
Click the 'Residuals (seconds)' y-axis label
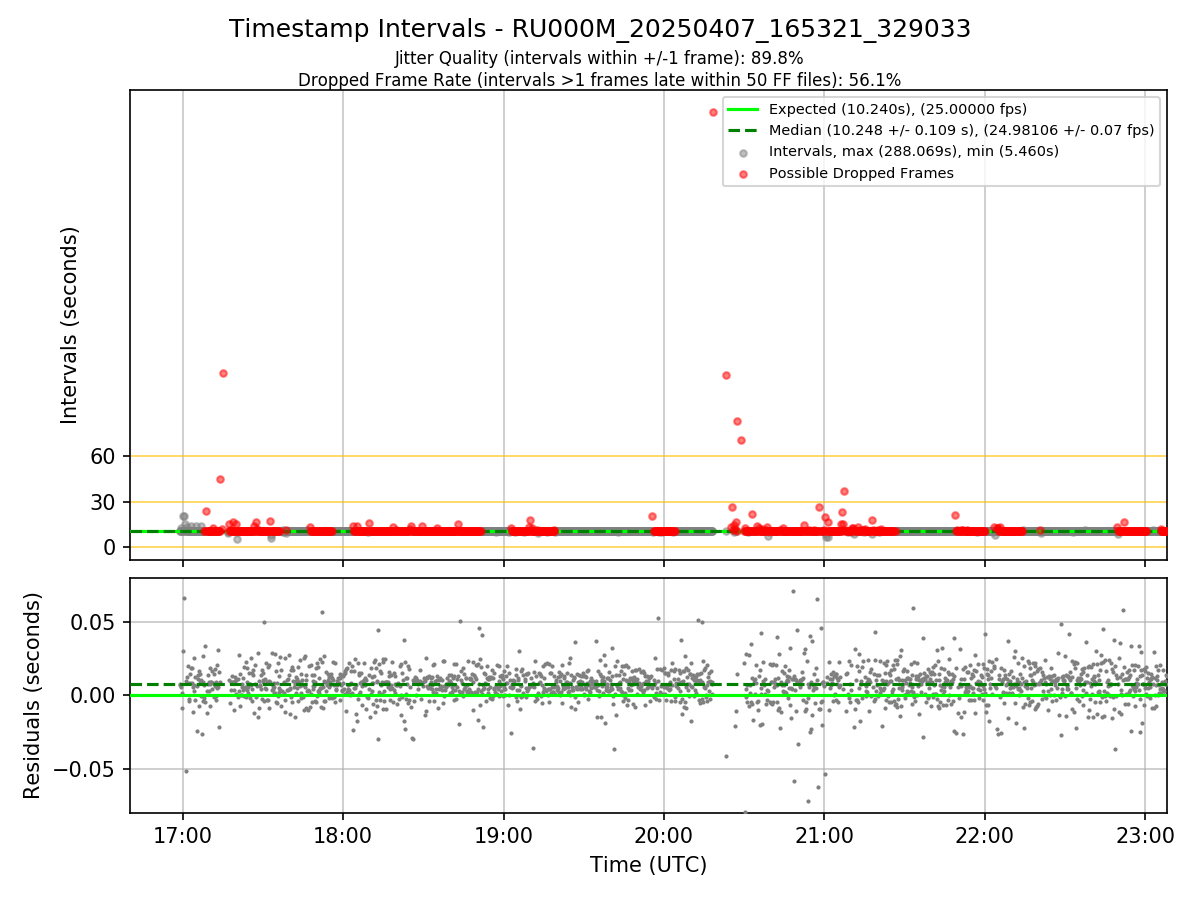33,695
